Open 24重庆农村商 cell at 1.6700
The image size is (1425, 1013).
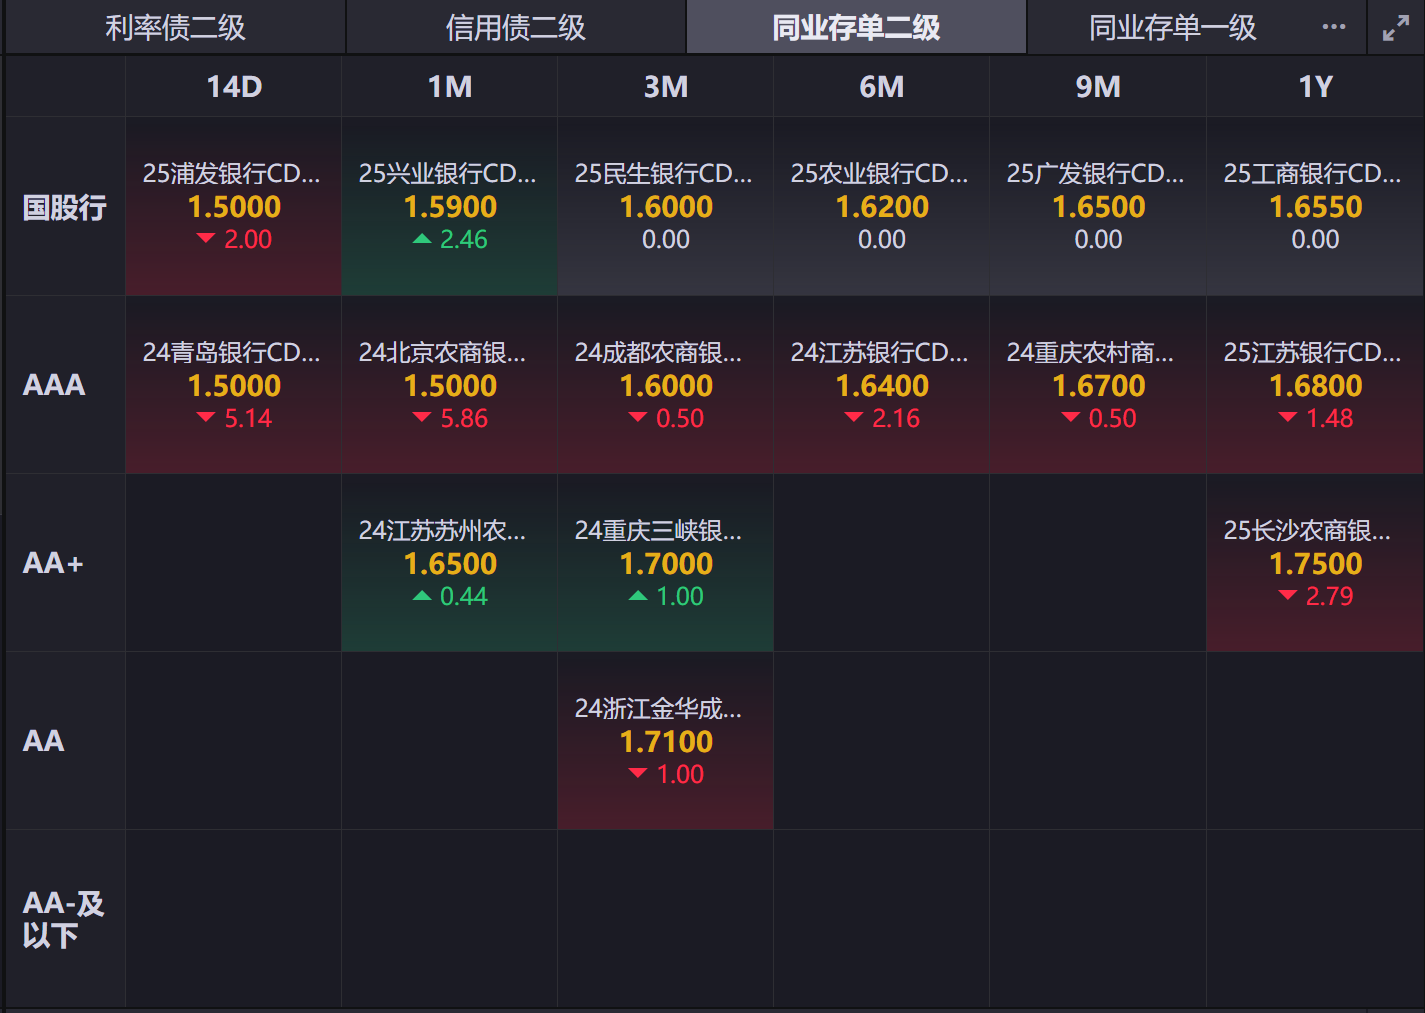(1098, 385)
